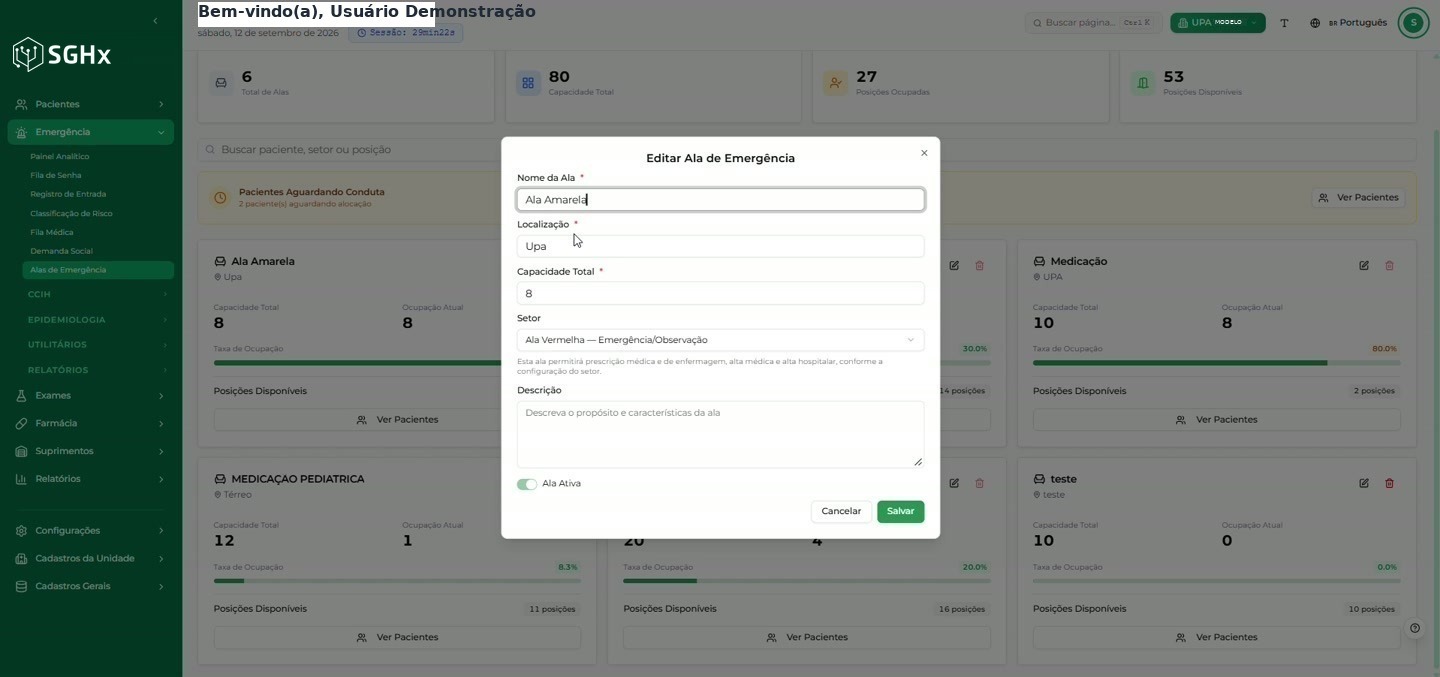1440x677 pixels.
Task: Click the teste card edit icon
Action: 1364,484
